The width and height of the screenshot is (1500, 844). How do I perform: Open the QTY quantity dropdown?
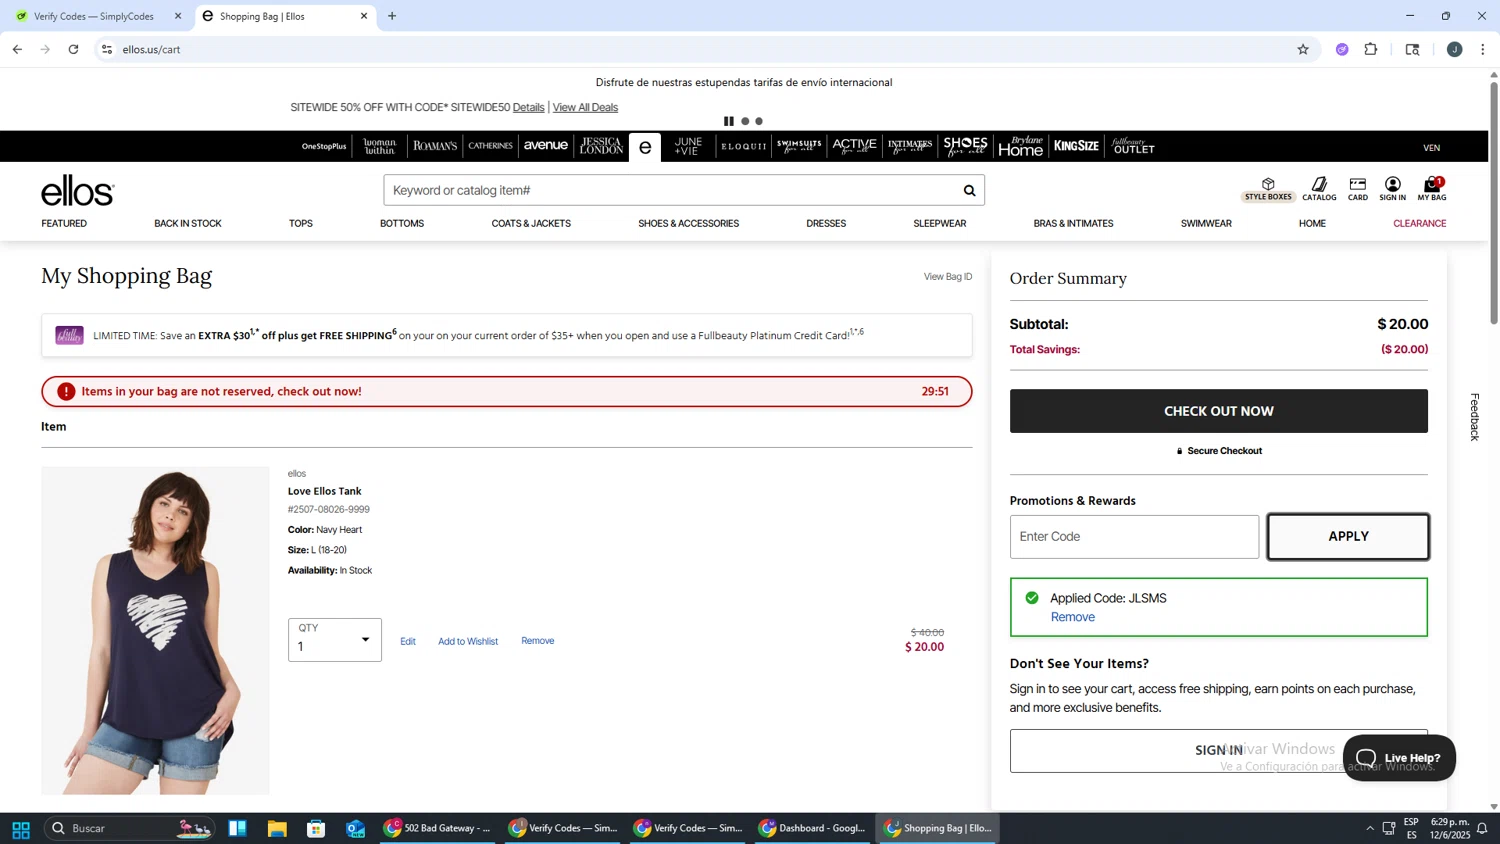point(335,640)
